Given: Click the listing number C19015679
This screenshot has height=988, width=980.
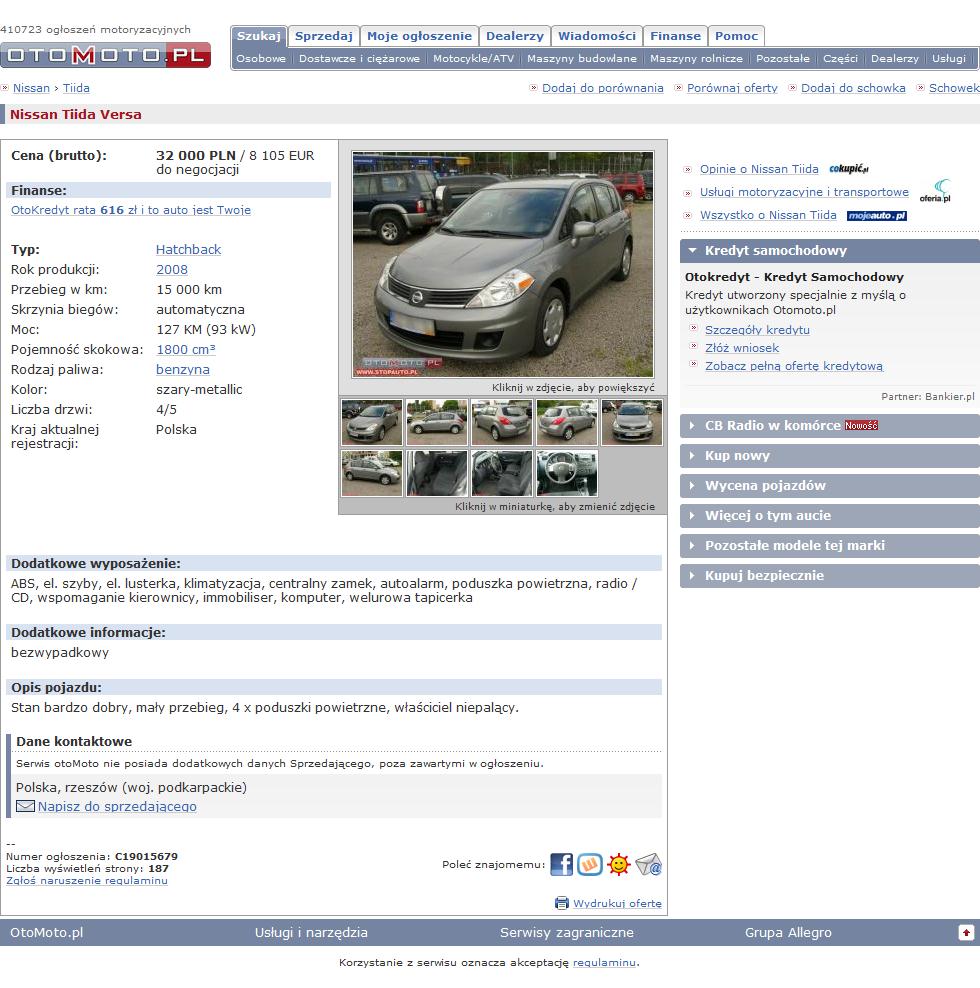Looking at the screenshot, I should pyautogui.click(x=146, y=857).
